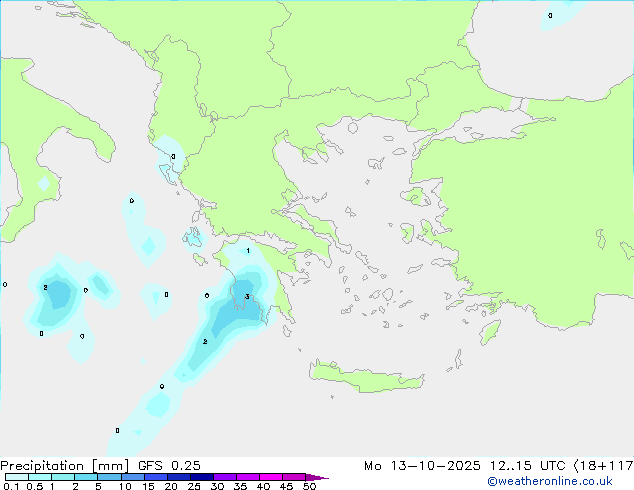Click the 40–45 mm magenta legend swatch

pyautogui.click(x=271, y=477)
